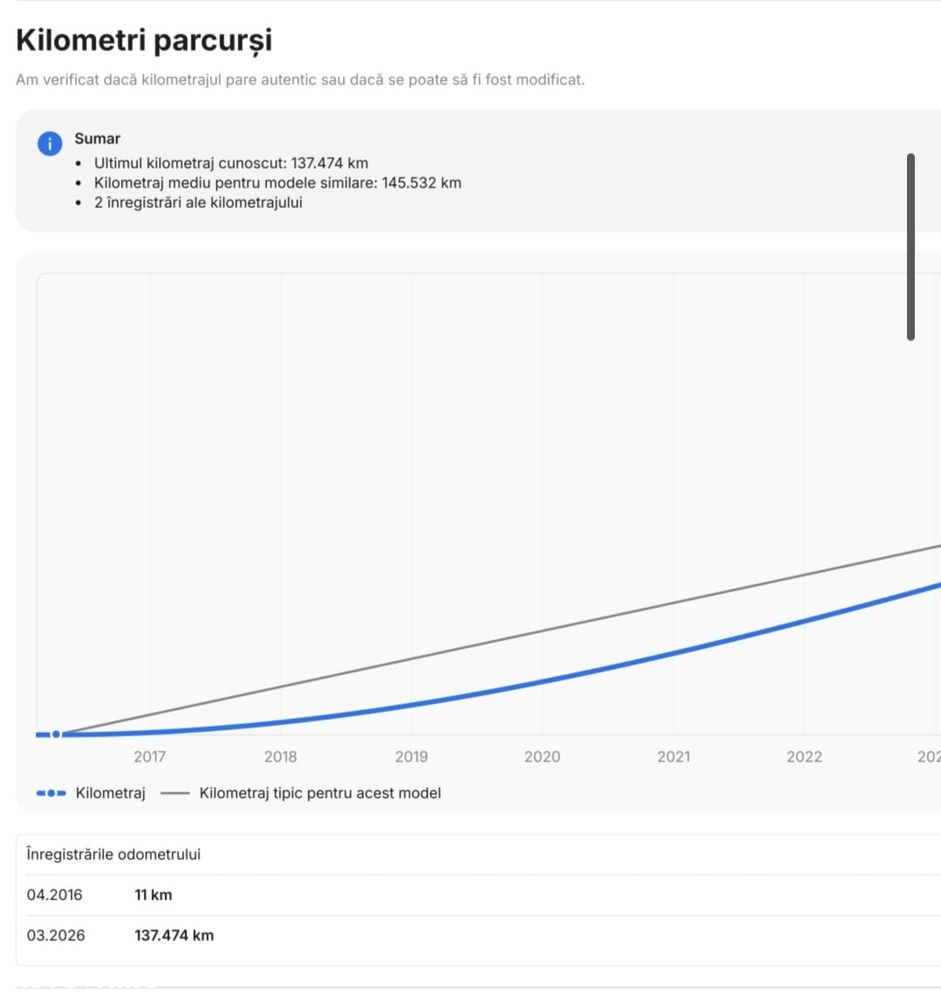Select the 2021 year label on the axis
Viewport: 941px width, 999px height.
[673, 757]
